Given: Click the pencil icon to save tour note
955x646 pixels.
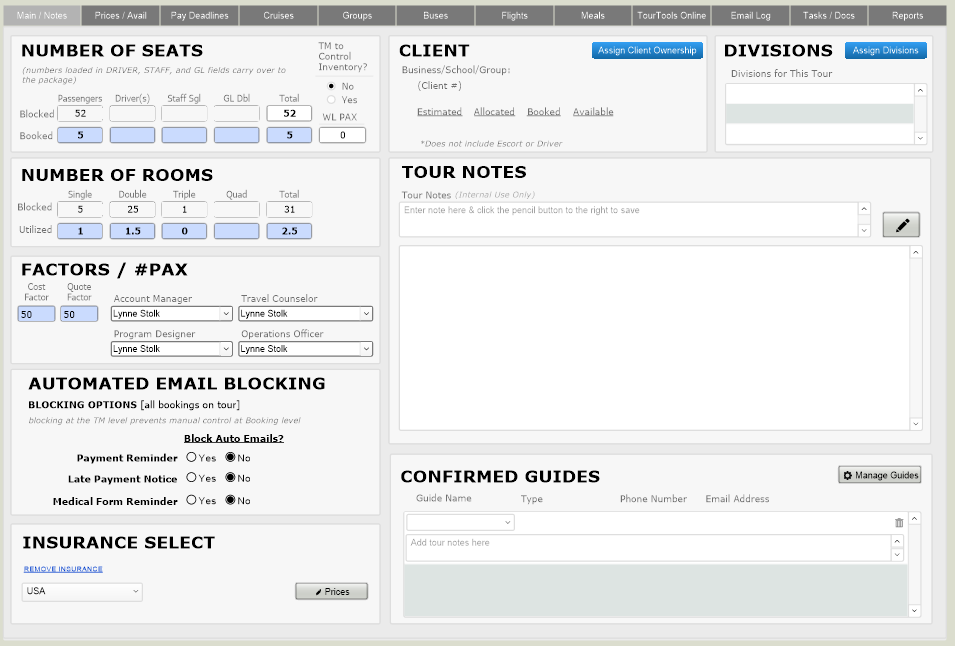Looking at the screenshot, I should coord(901,225).
